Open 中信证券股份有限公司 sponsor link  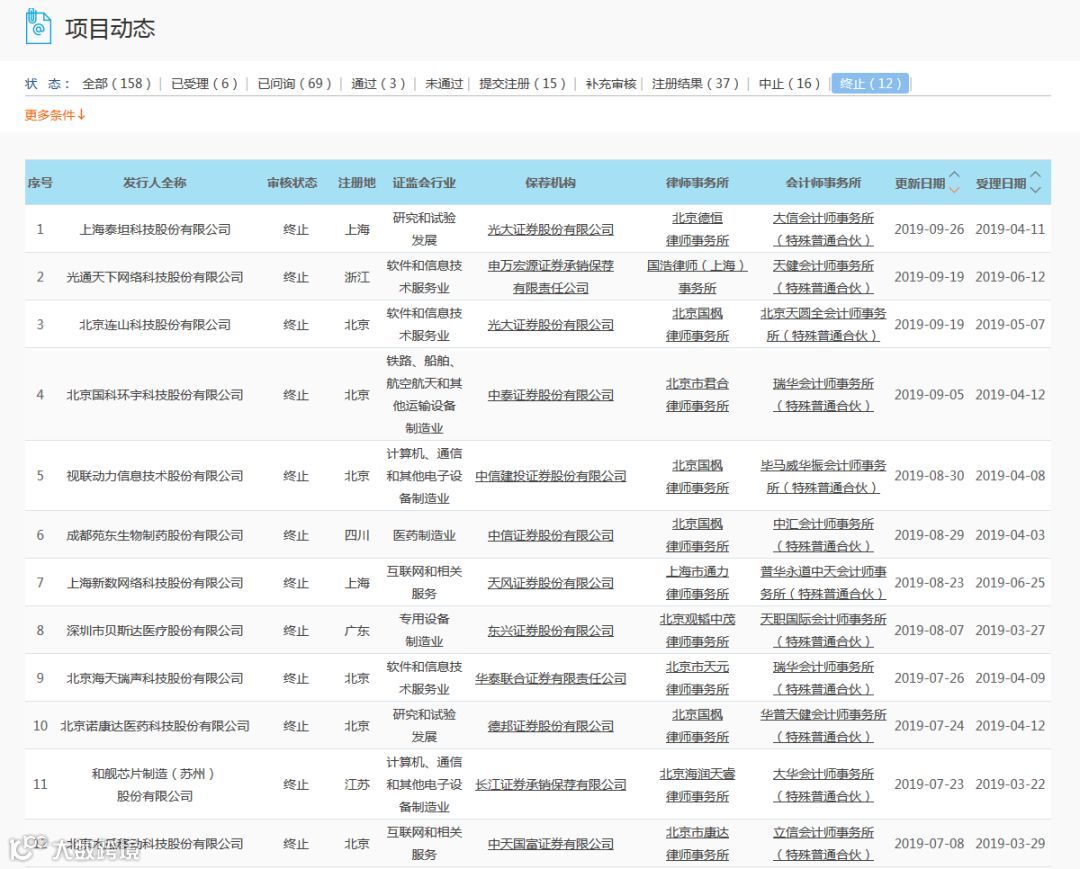coord(550,535)
